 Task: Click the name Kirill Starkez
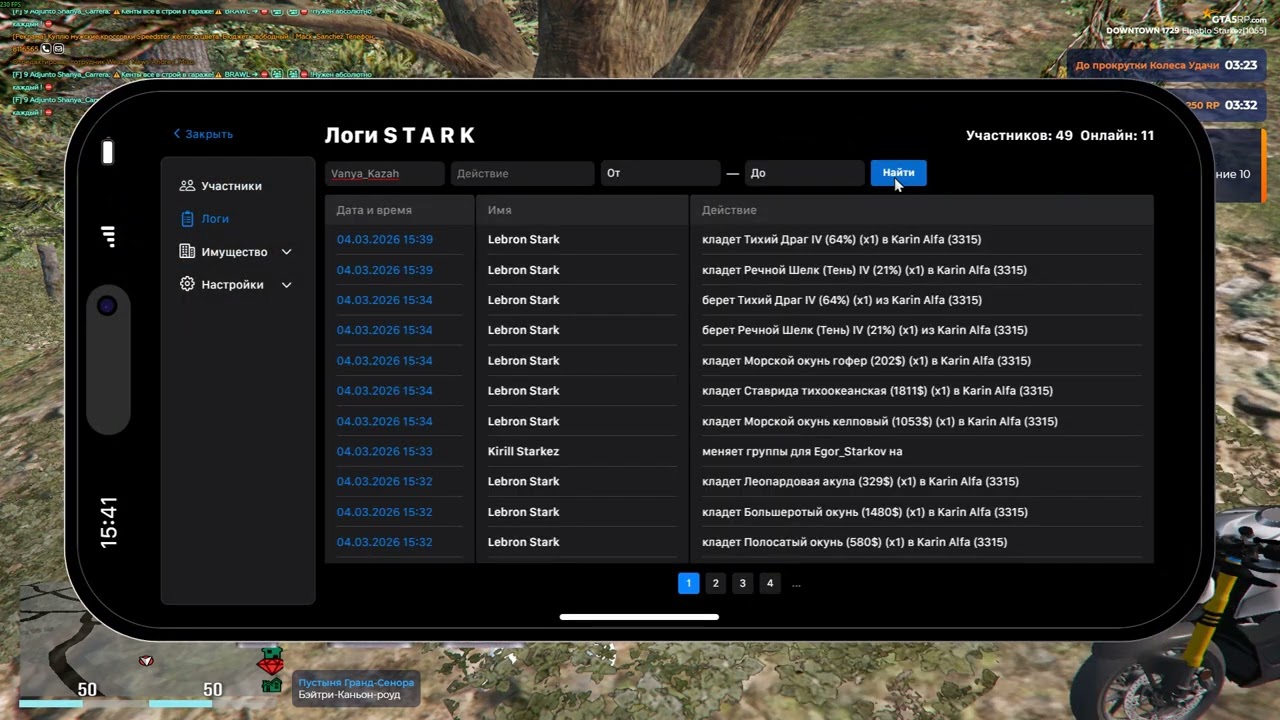(523, 451)
